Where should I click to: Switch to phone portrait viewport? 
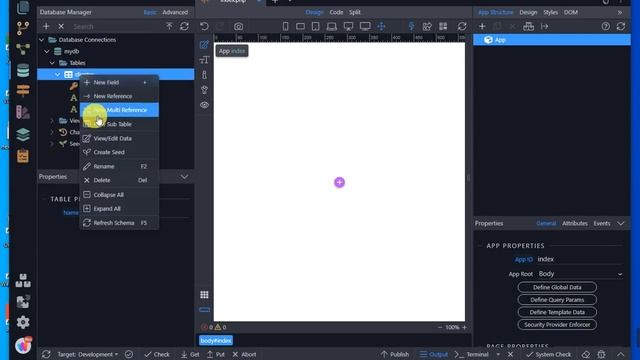(285, 27)
